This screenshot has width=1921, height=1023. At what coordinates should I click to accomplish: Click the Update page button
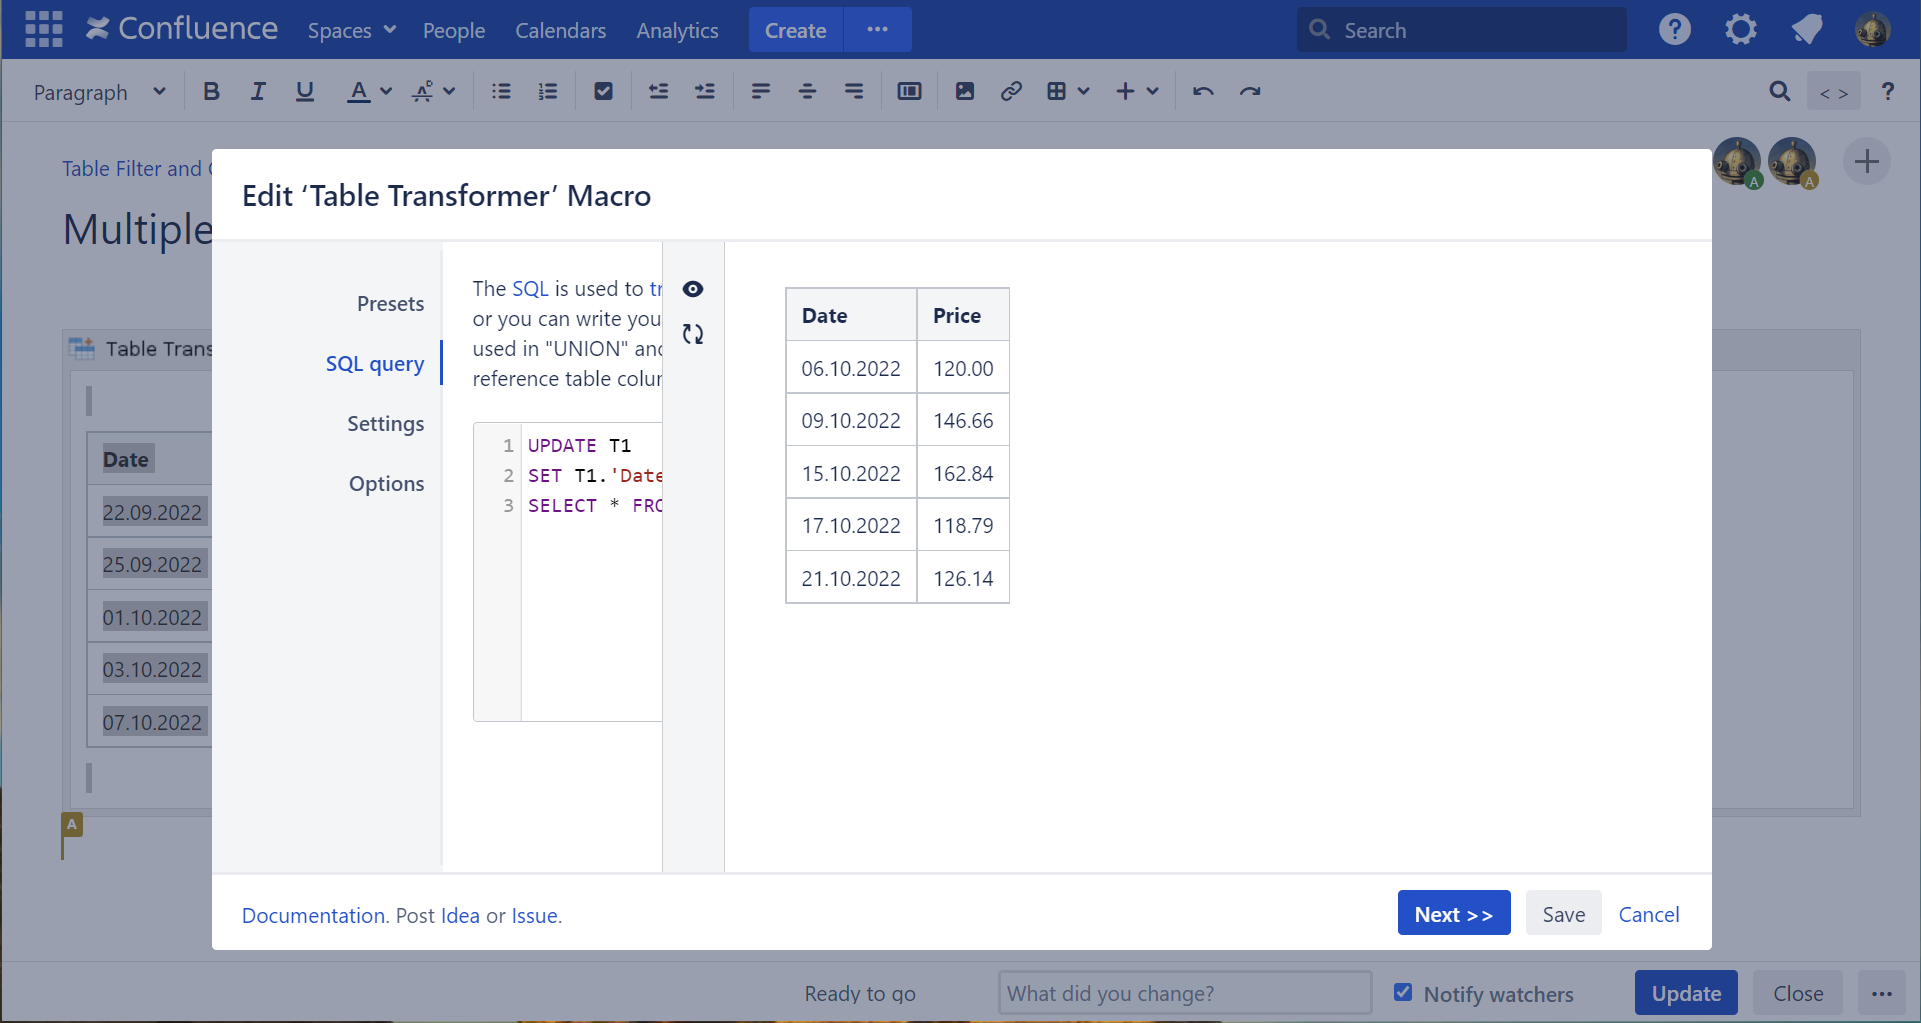pyautogui.click(x=1686, y=993)
